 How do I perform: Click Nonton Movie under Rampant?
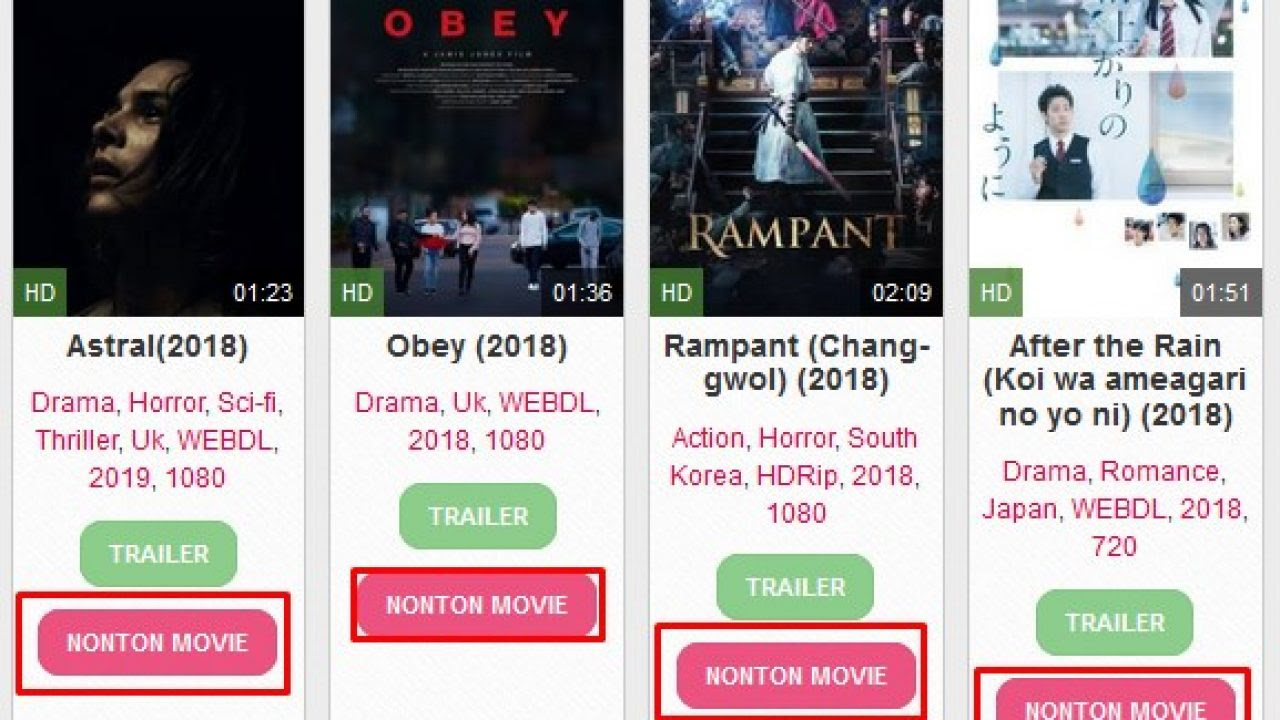click(796, 676)
